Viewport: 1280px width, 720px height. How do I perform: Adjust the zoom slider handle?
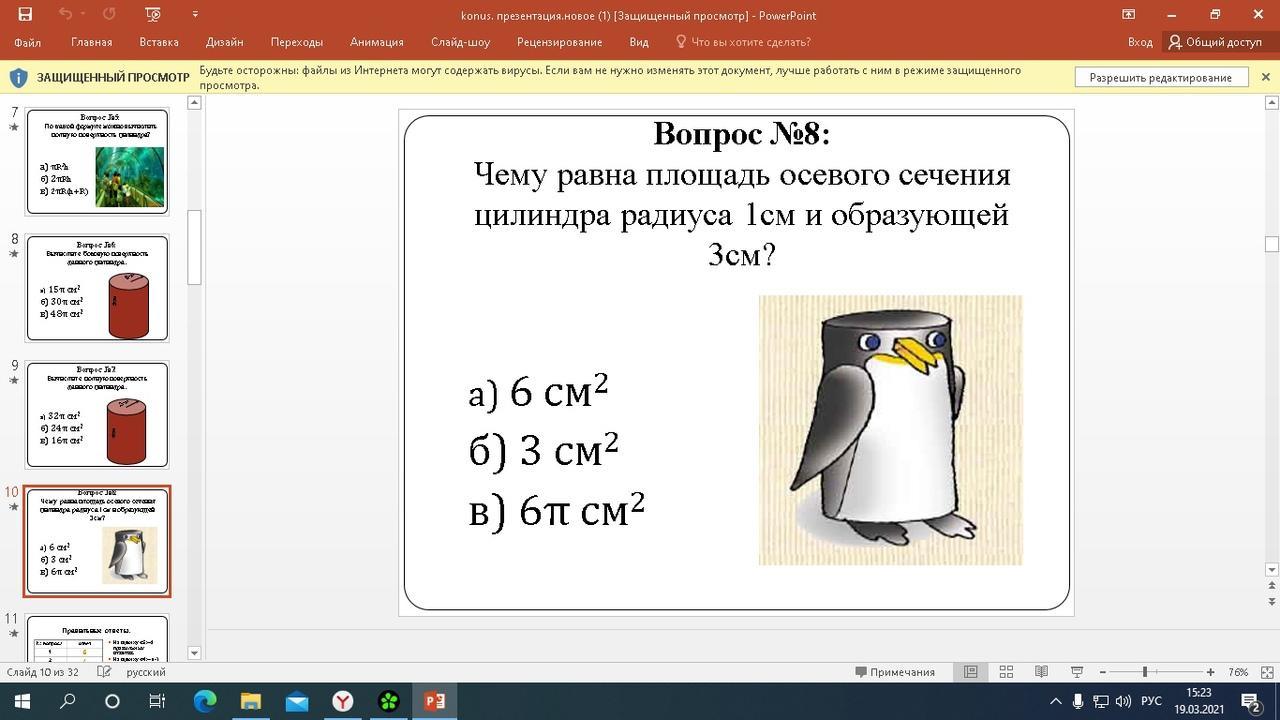tap(1145, 672)
